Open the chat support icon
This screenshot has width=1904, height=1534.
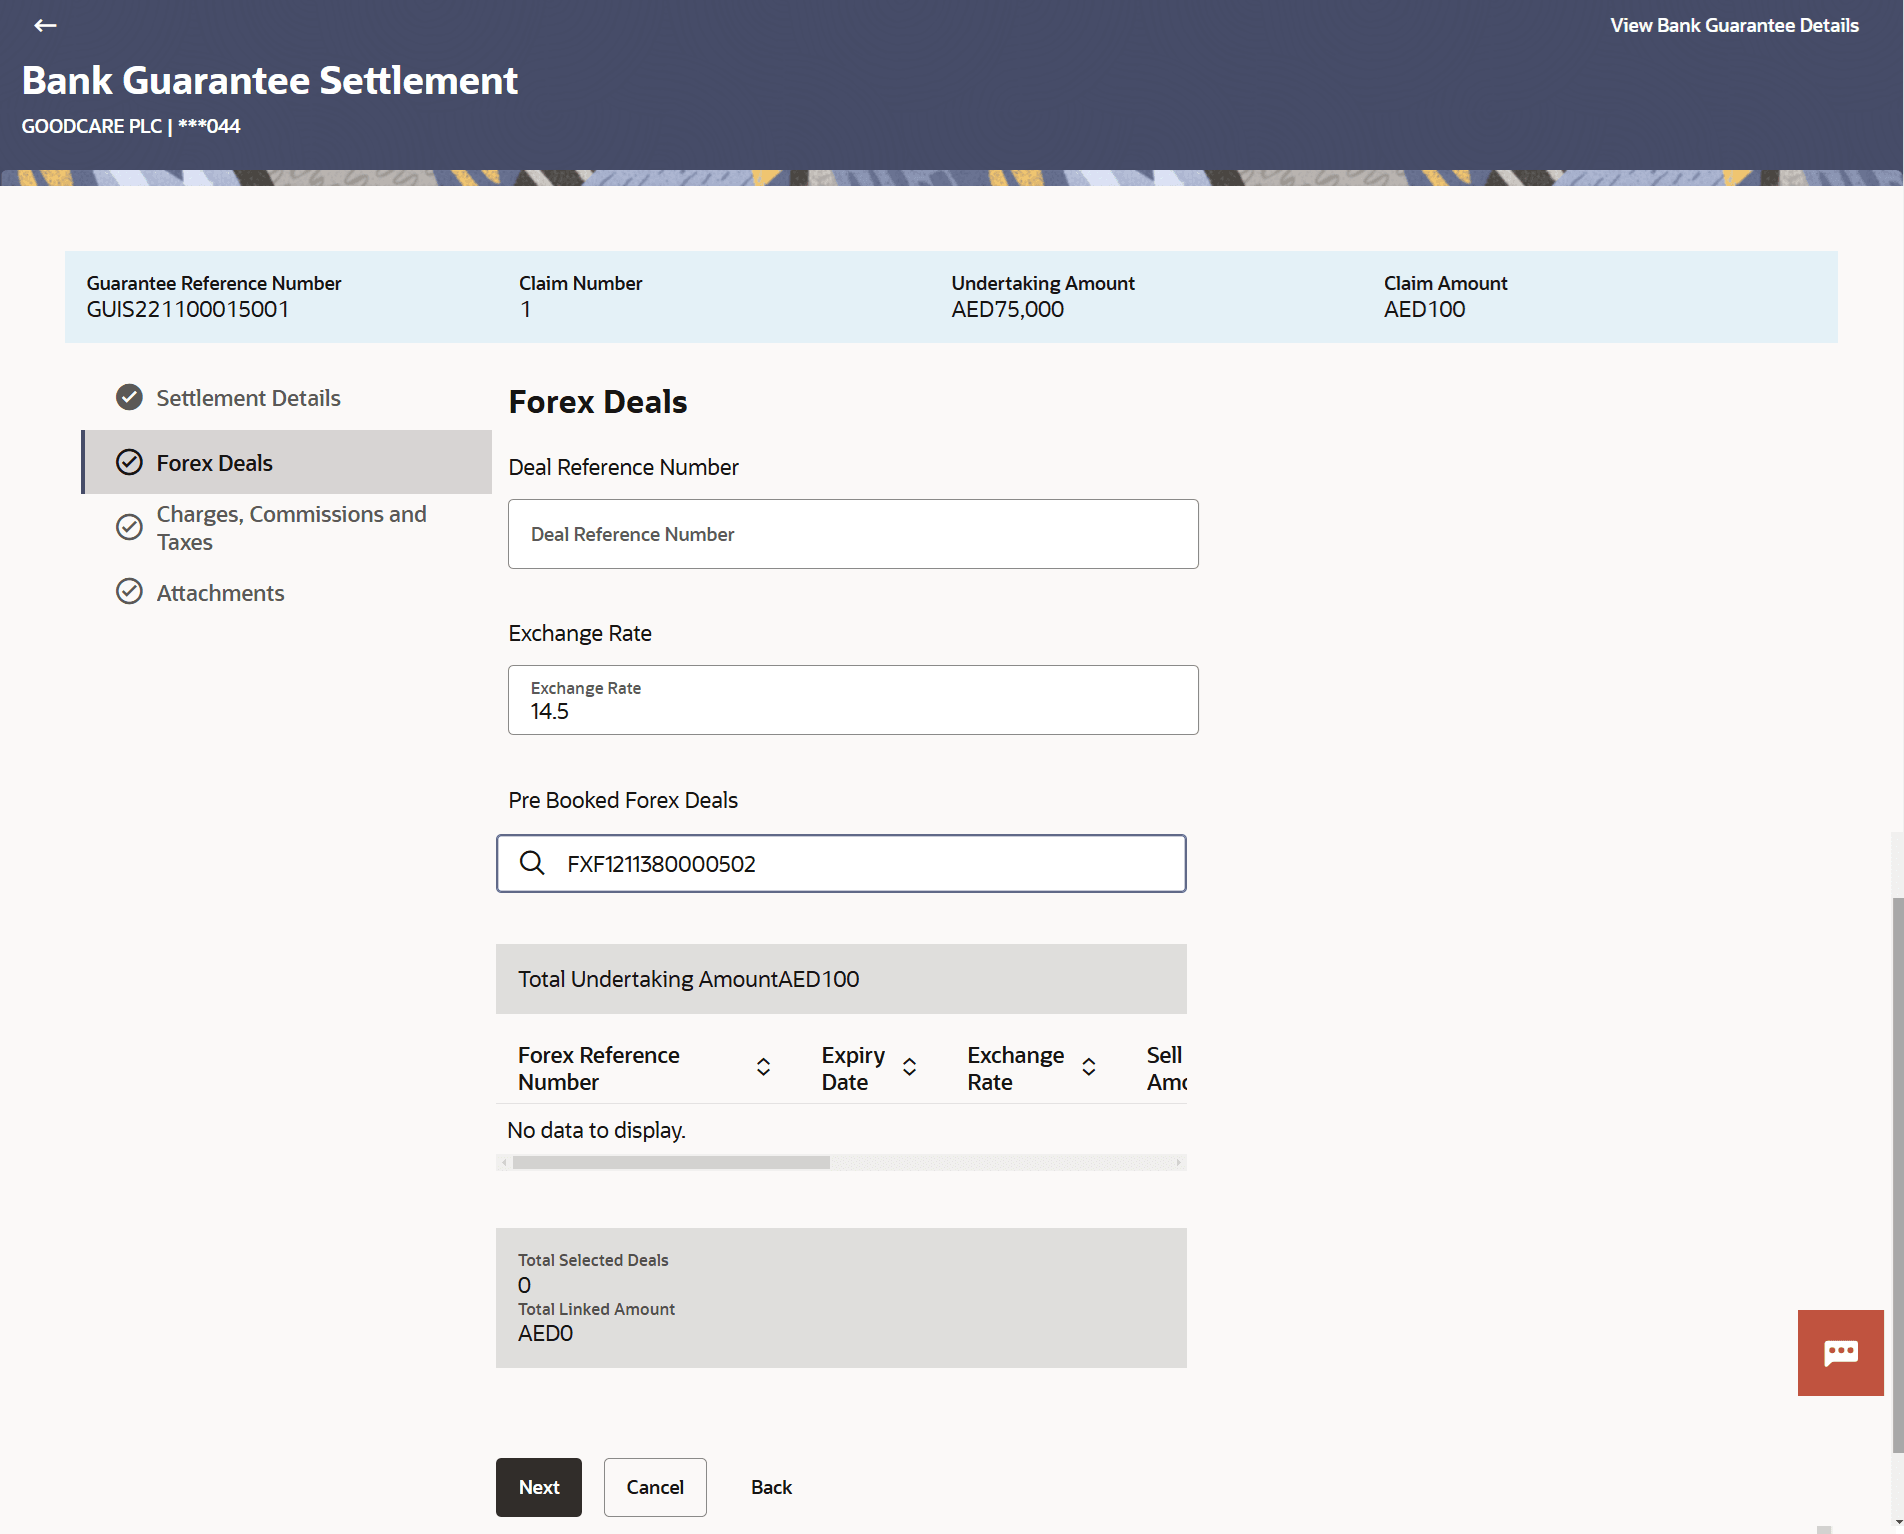point(1840,1353)
